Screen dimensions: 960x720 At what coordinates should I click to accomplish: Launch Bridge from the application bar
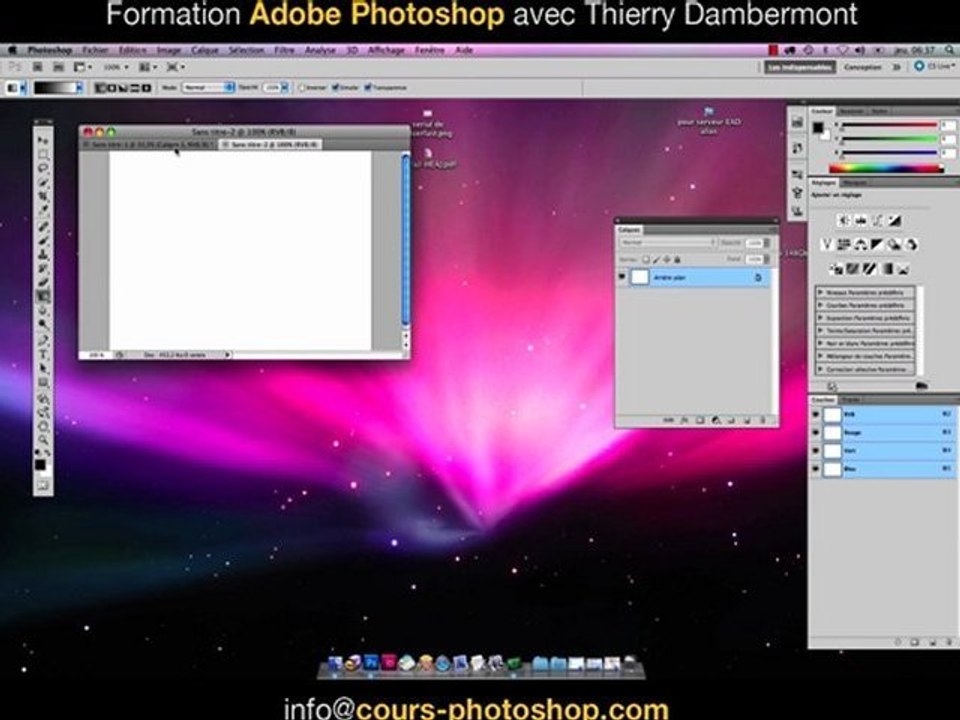(x=38, y=67)
